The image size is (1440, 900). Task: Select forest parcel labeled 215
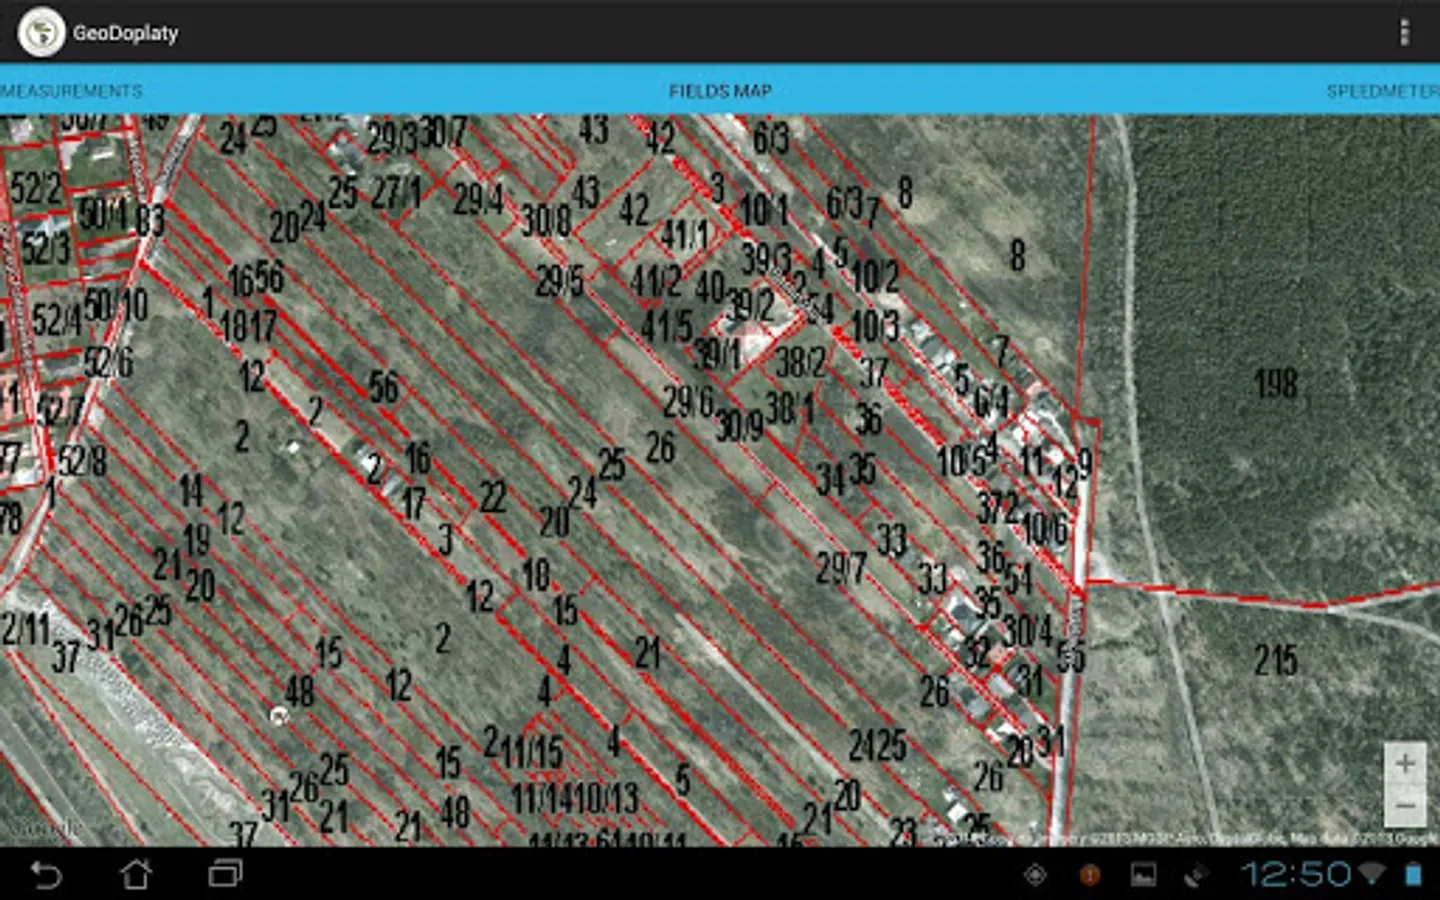(1276, 660)
